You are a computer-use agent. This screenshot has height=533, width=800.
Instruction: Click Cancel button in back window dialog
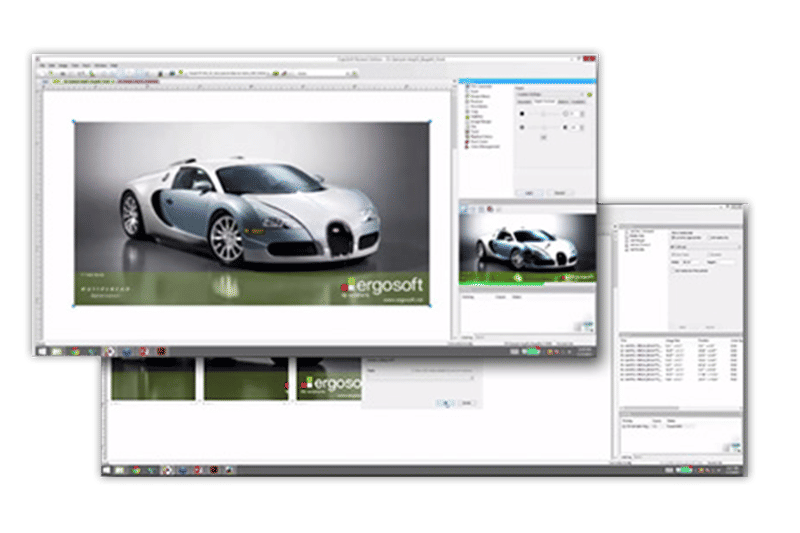pyautogui.click(x=467, y=403)
